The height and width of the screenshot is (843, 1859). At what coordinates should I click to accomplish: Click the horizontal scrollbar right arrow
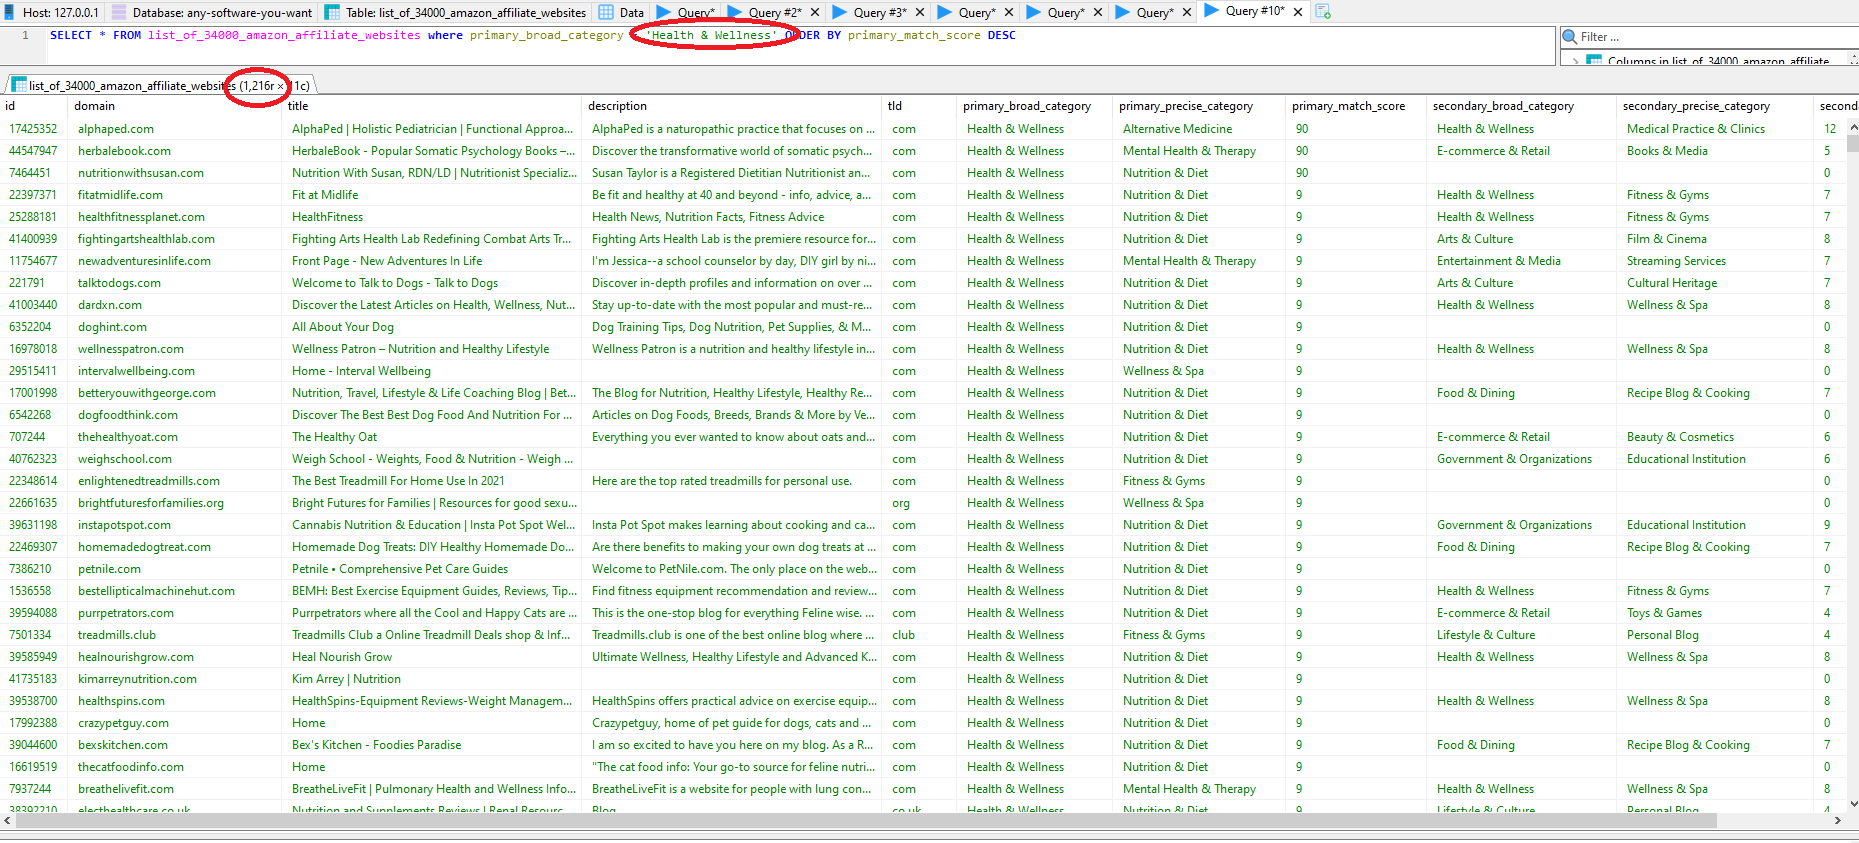point(1837,820)
